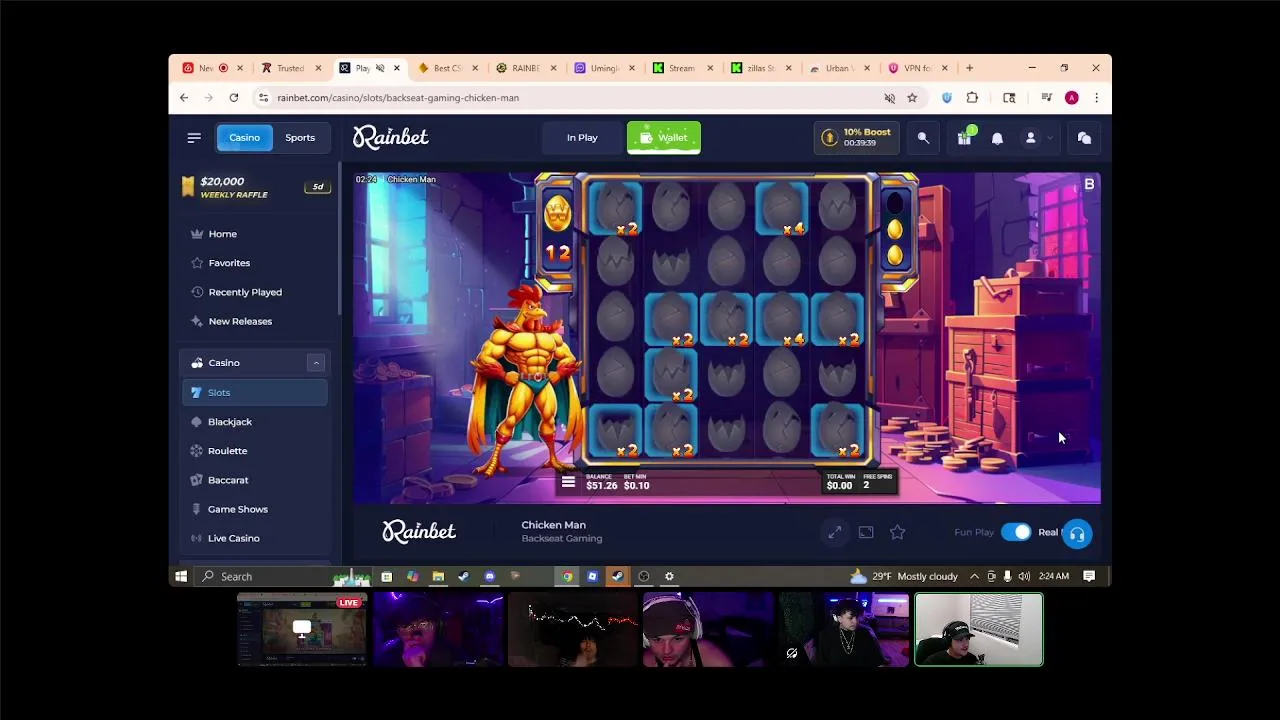The height and width of the screenshot is (720, 1280).
Task: Select the highlighted webcam thumbnail
Action: [x=979, y=629]
